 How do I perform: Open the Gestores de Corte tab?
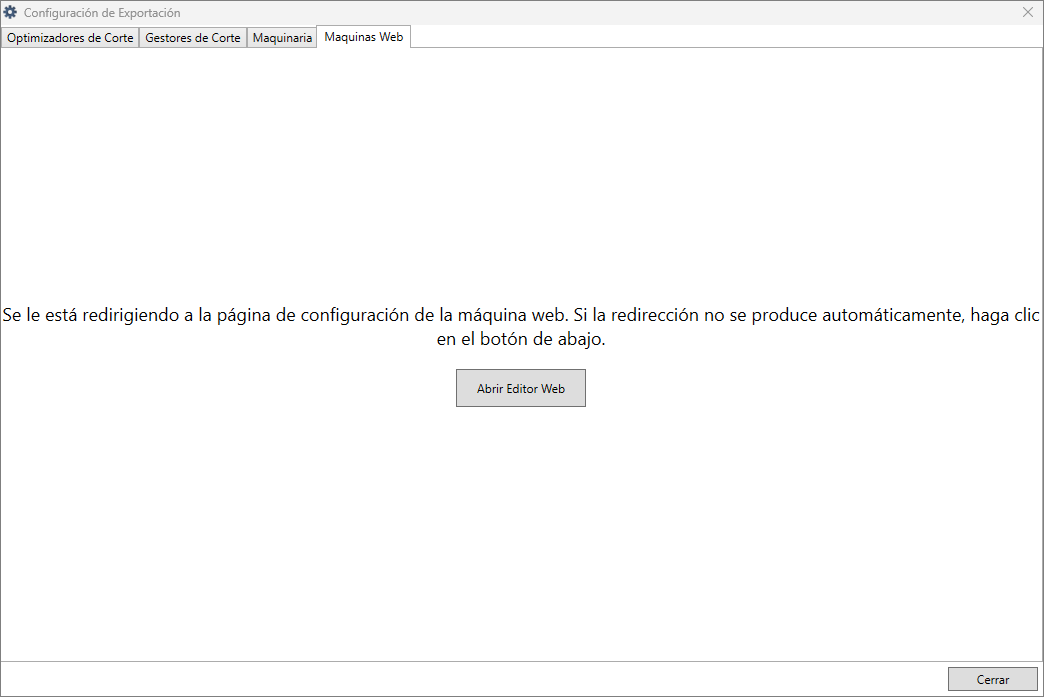[x=193, y=38]
